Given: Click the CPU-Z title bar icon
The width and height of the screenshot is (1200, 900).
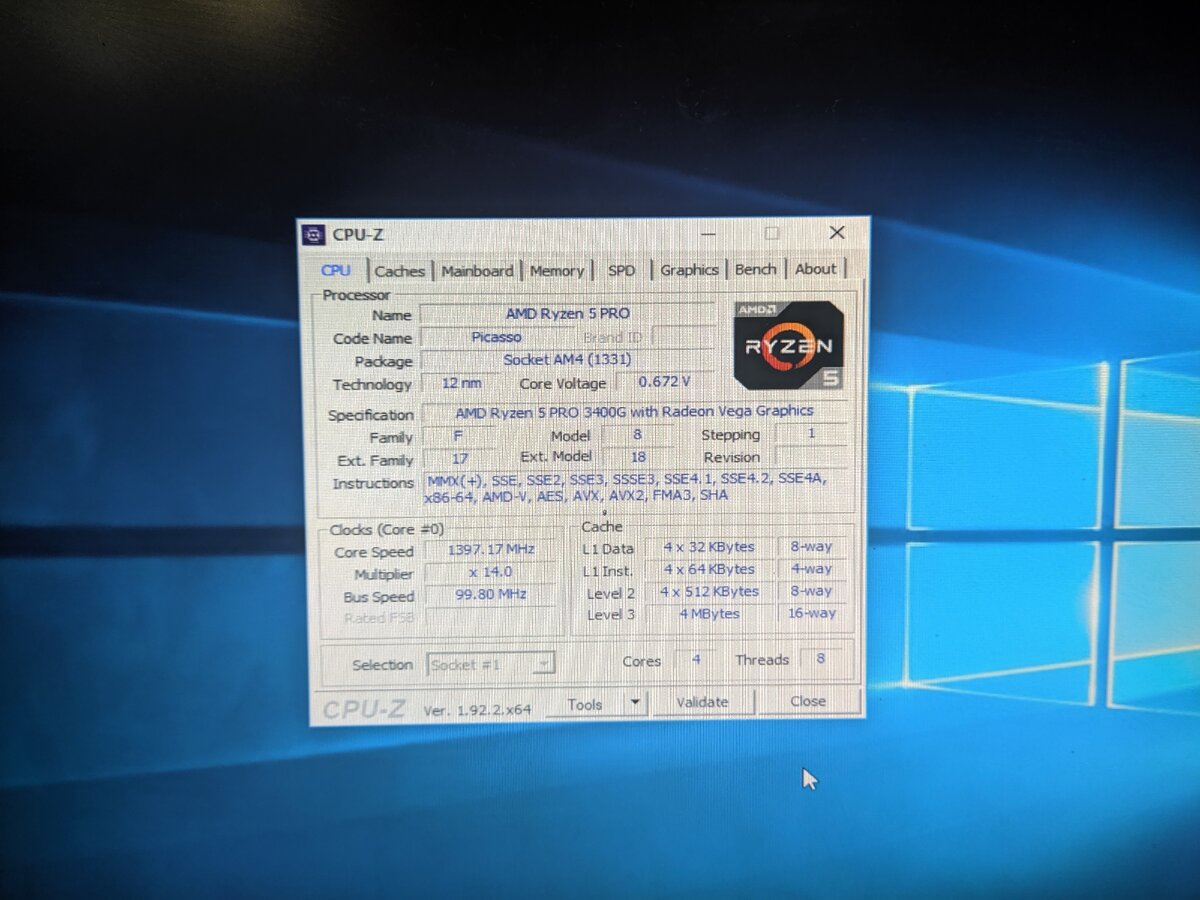Looking at the screenshot, I should (x=314, y=235).
